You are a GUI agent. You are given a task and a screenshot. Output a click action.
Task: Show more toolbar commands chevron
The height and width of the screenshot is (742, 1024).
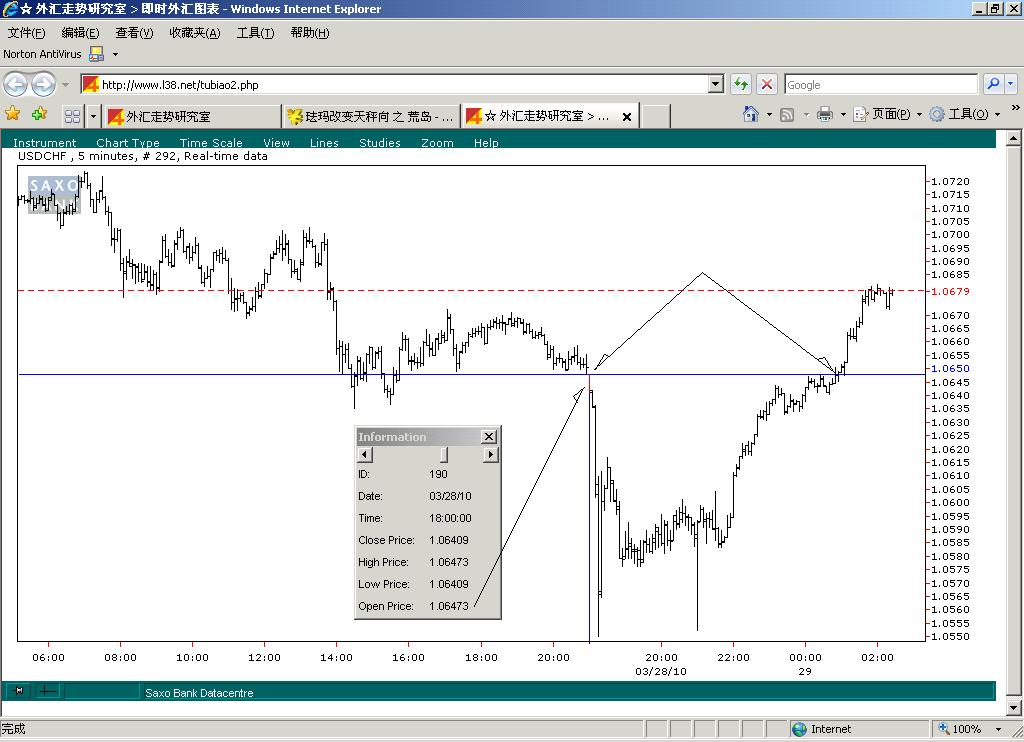[x=1016, y=108]
